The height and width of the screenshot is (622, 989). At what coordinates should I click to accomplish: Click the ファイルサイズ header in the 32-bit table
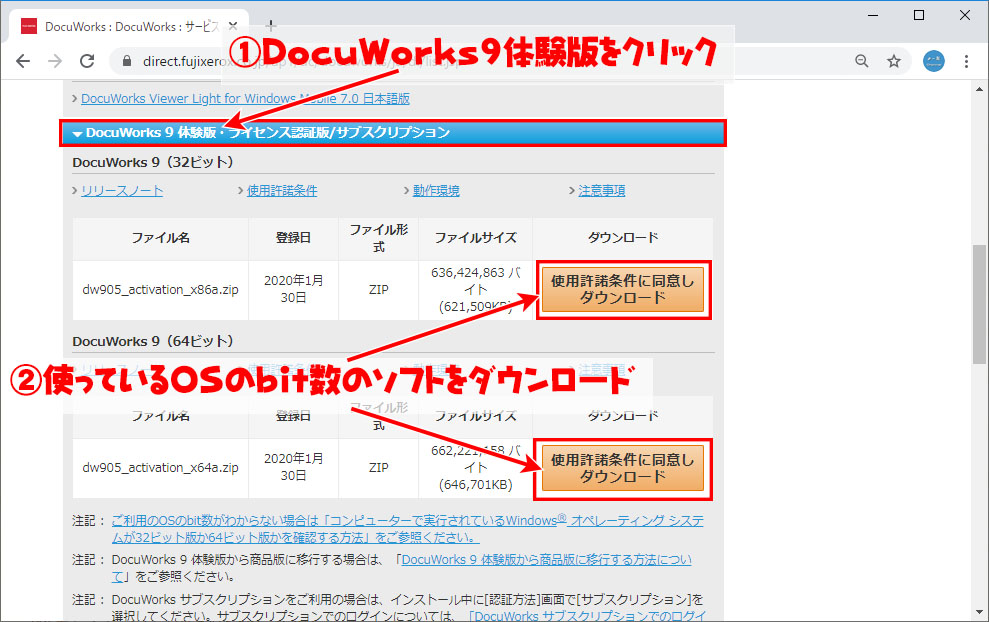476,238
